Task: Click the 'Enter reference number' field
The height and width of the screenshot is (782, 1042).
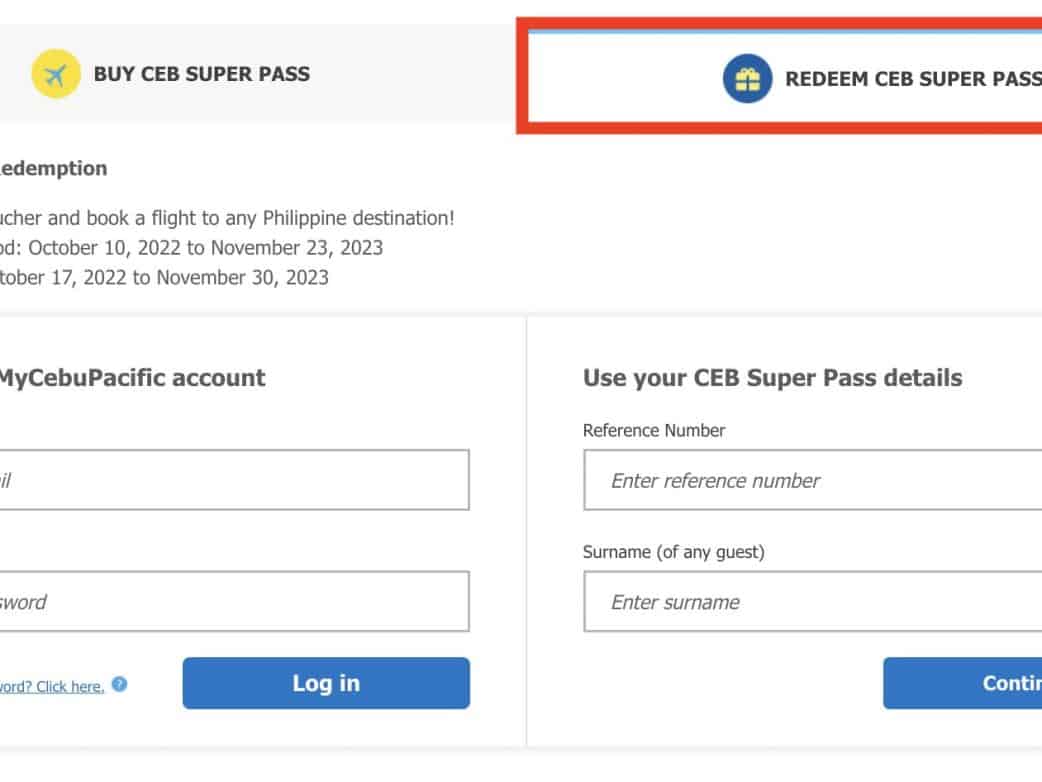Action: [812, 480]
